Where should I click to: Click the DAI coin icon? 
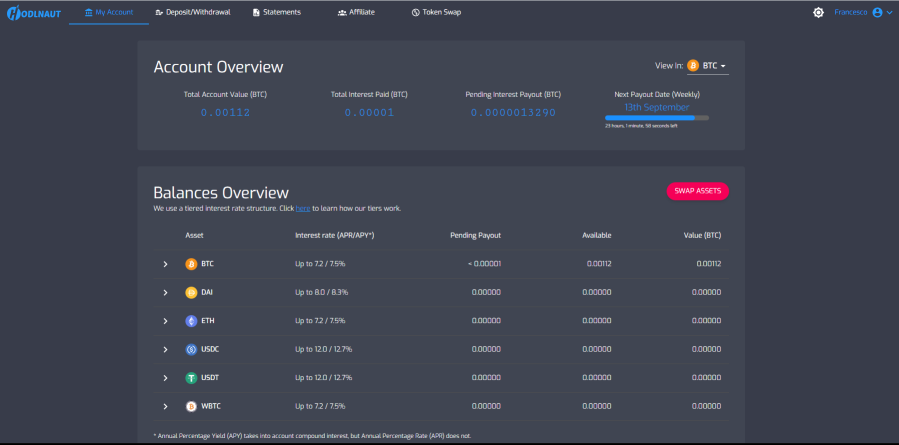191,292
